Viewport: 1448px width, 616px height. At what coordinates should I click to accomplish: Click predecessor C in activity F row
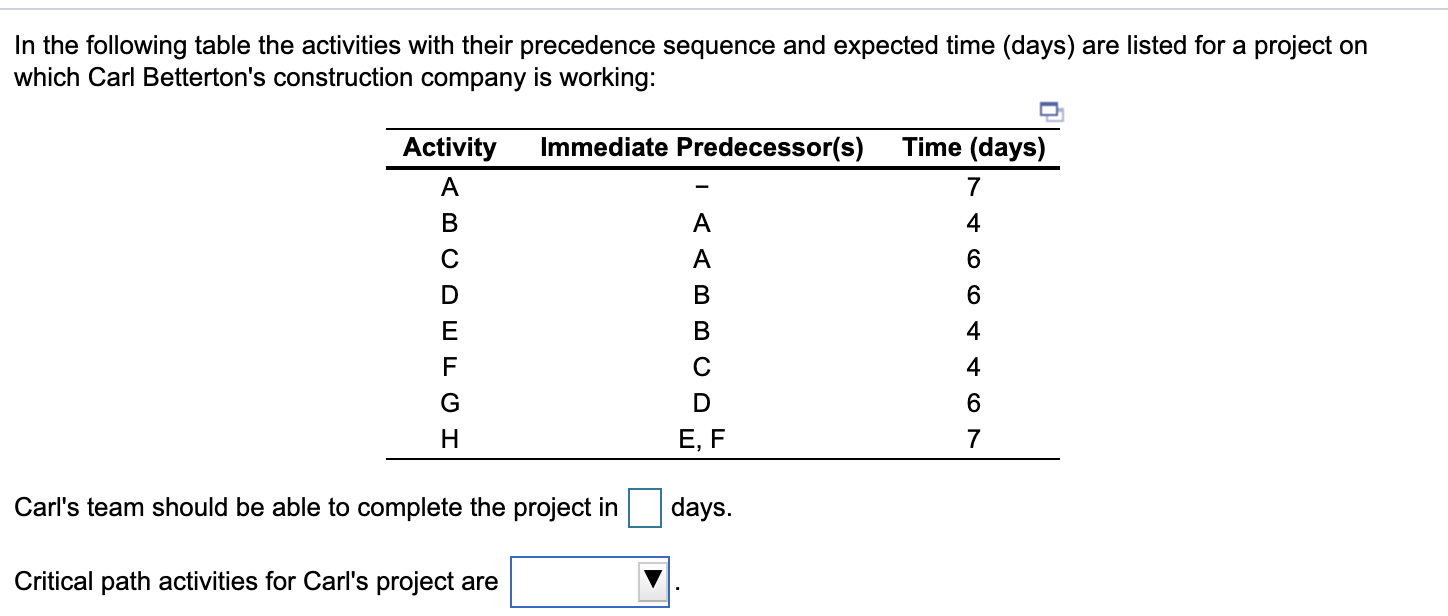pos(702,367)
